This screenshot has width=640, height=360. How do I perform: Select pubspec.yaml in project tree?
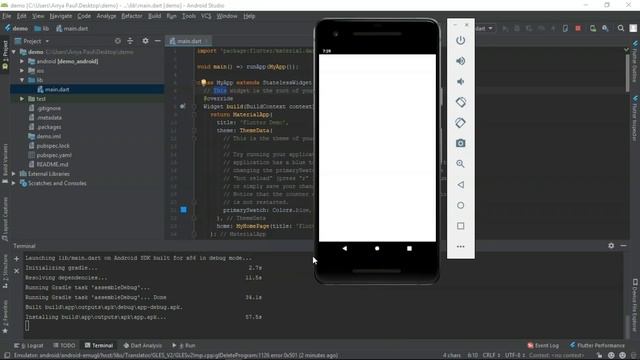[x=54, y=155]
